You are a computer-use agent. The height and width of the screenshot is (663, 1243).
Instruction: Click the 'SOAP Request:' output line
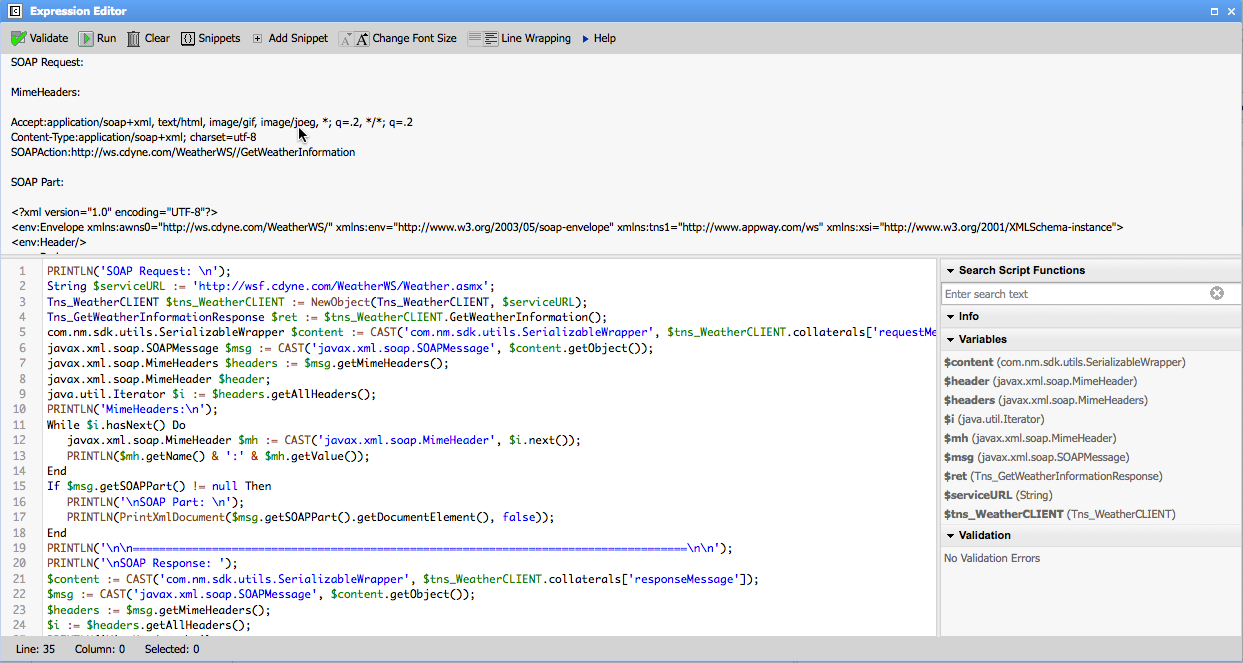tap(47, 62)
